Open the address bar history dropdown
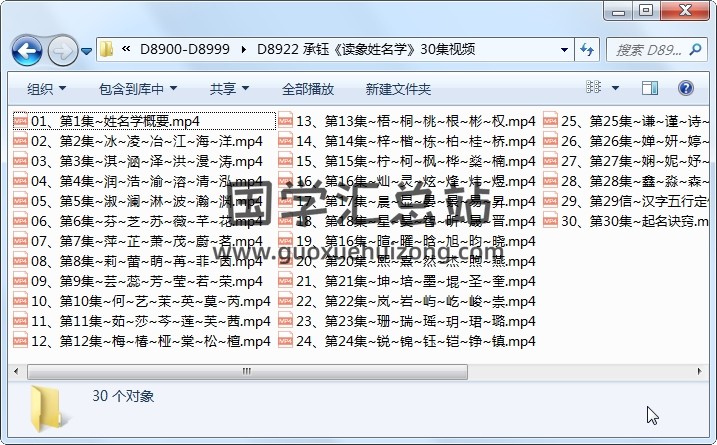 (564, 49)
